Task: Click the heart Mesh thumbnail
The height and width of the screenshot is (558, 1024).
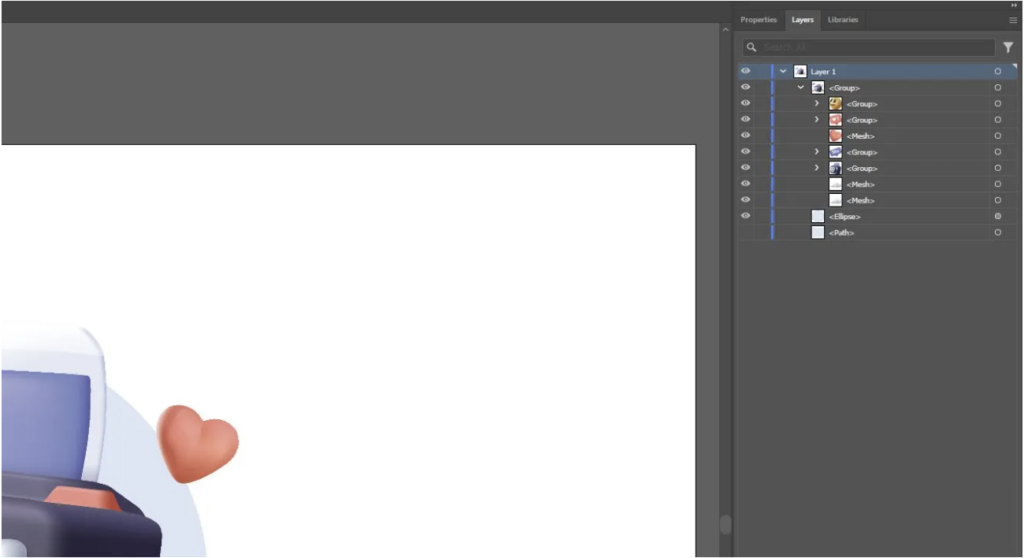Action: click(x=835, y=136)
